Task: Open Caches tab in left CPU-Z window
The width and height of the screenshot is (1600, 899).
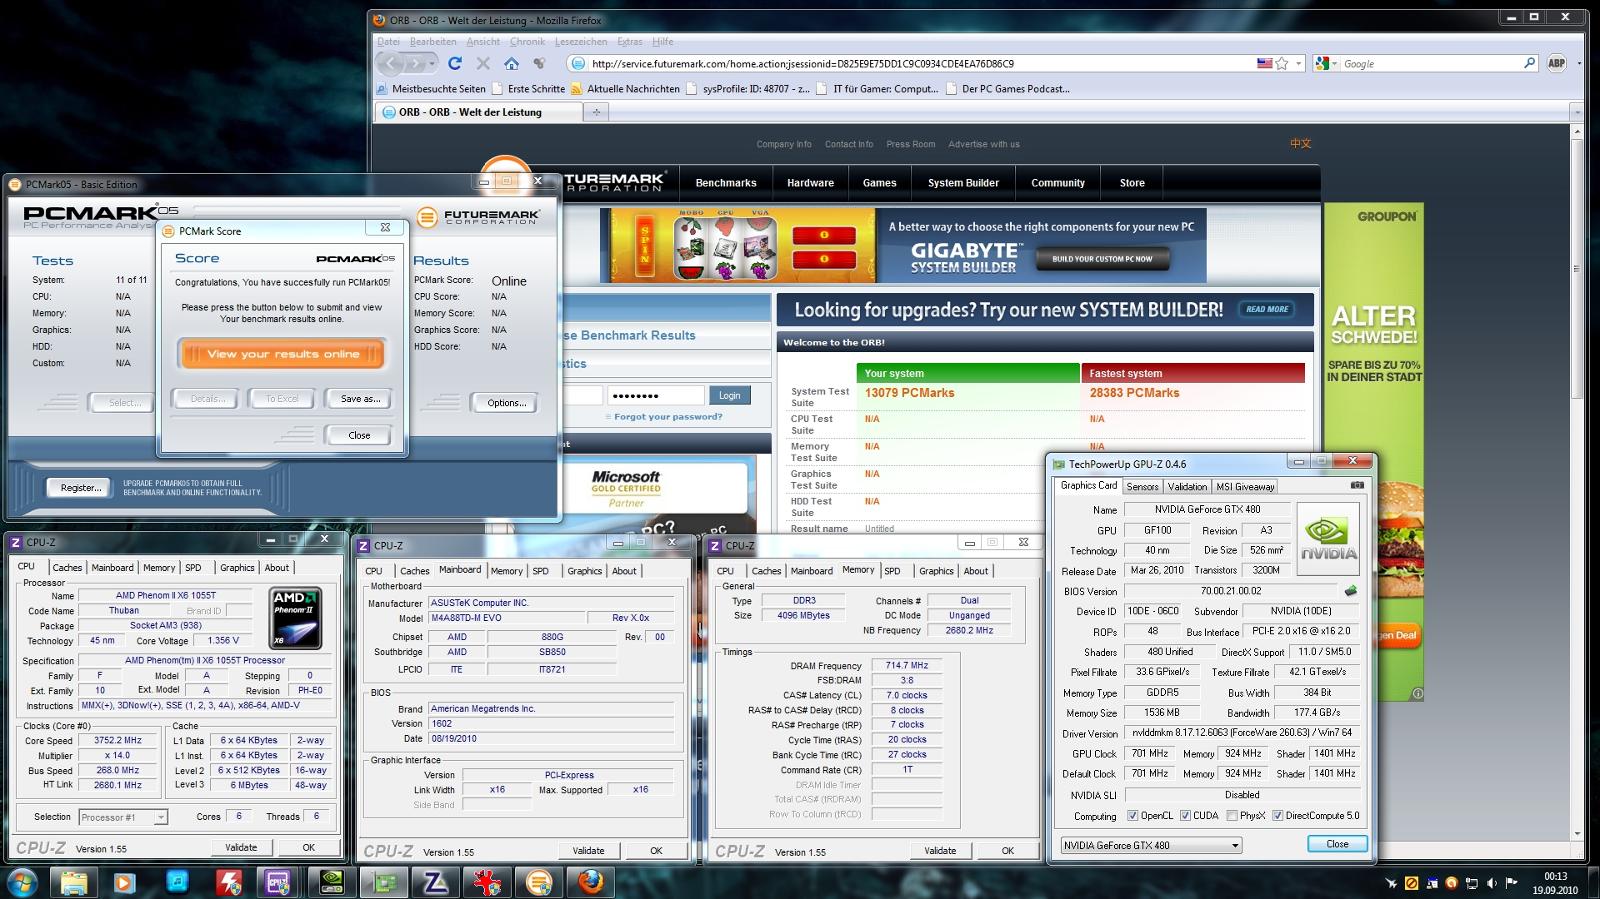Action: (x=67, y=567)
